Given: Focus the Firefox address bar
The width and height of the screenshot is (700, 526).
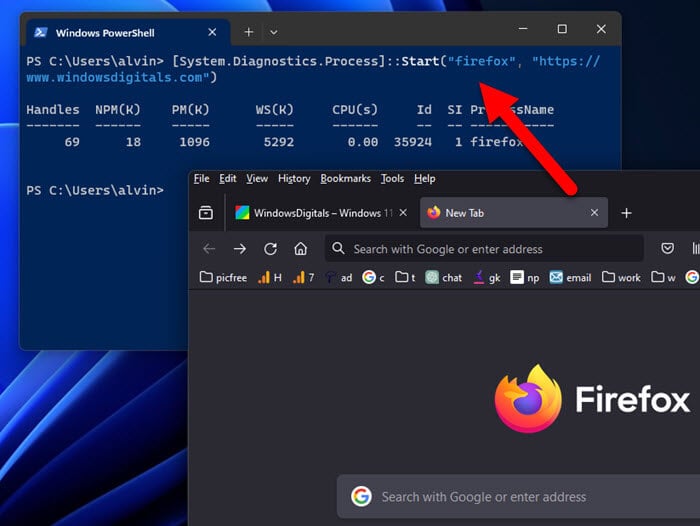Looking at the screenshot, I should 484,248.
